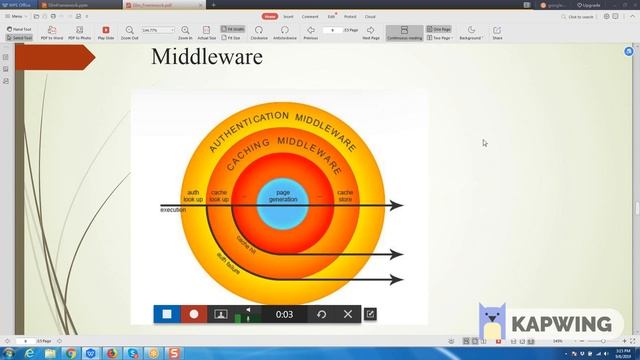
Task: Switch to the Comment ribbon tab
Action: pos(310,17)
